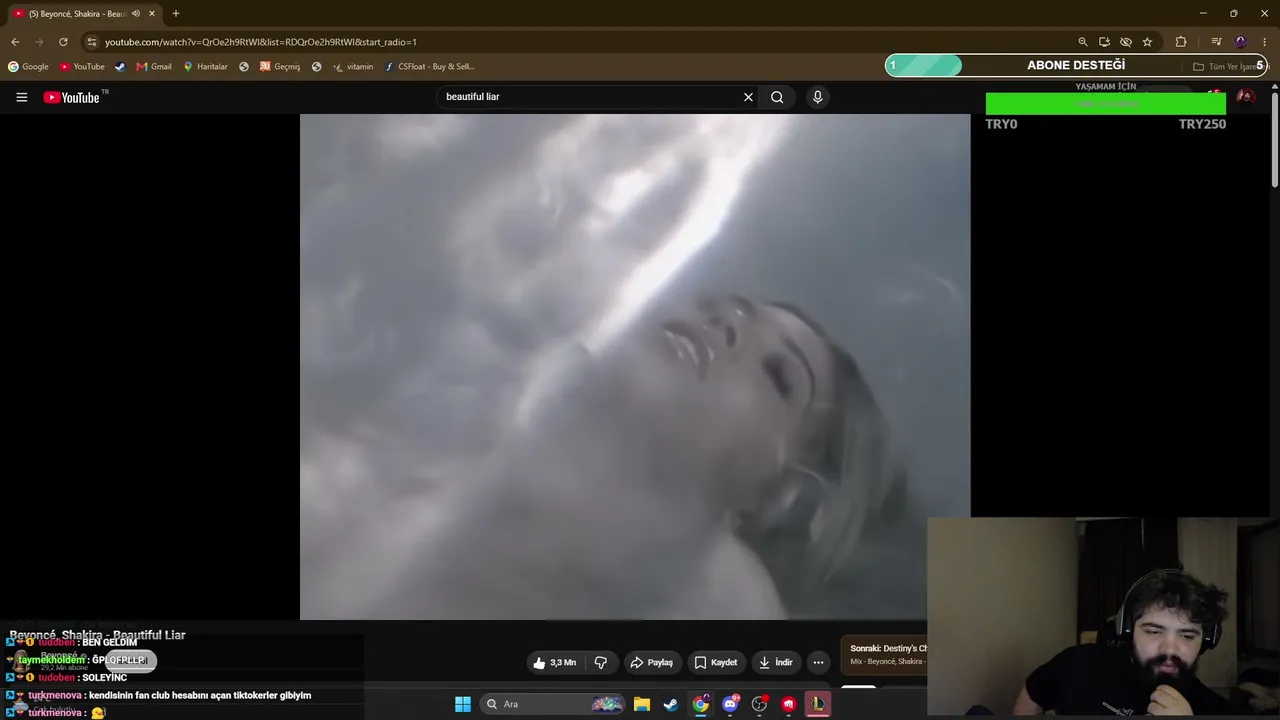Viewport: 1280px width, 720px height.
Task: Bookmark this page with the star
Action: [x=1147, y=42]
